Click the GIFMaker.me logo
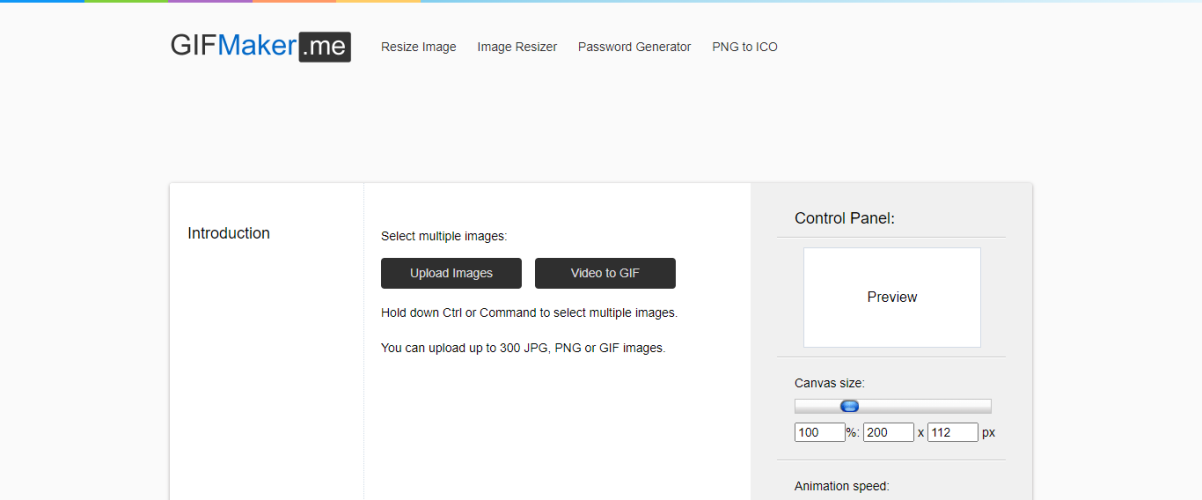Viewport: 1202px width, 500px height. [x=260, y=46]
